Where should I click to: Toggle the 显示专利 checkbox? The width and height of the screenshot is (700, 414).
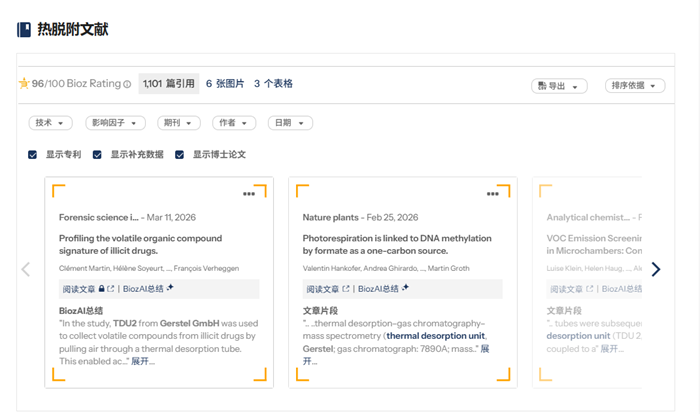33,155
